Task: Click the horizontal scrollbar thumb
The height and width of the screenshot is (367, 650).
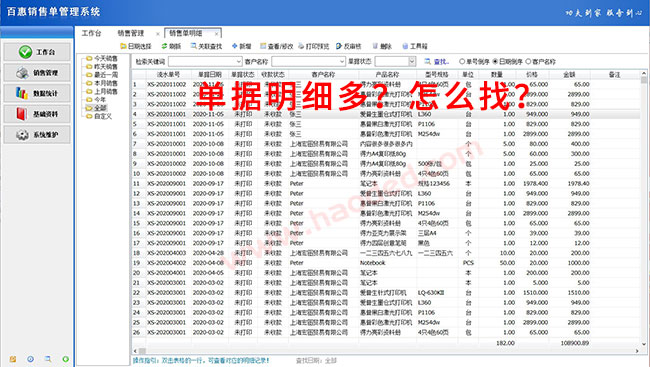Action: click(x=142, y=351)
